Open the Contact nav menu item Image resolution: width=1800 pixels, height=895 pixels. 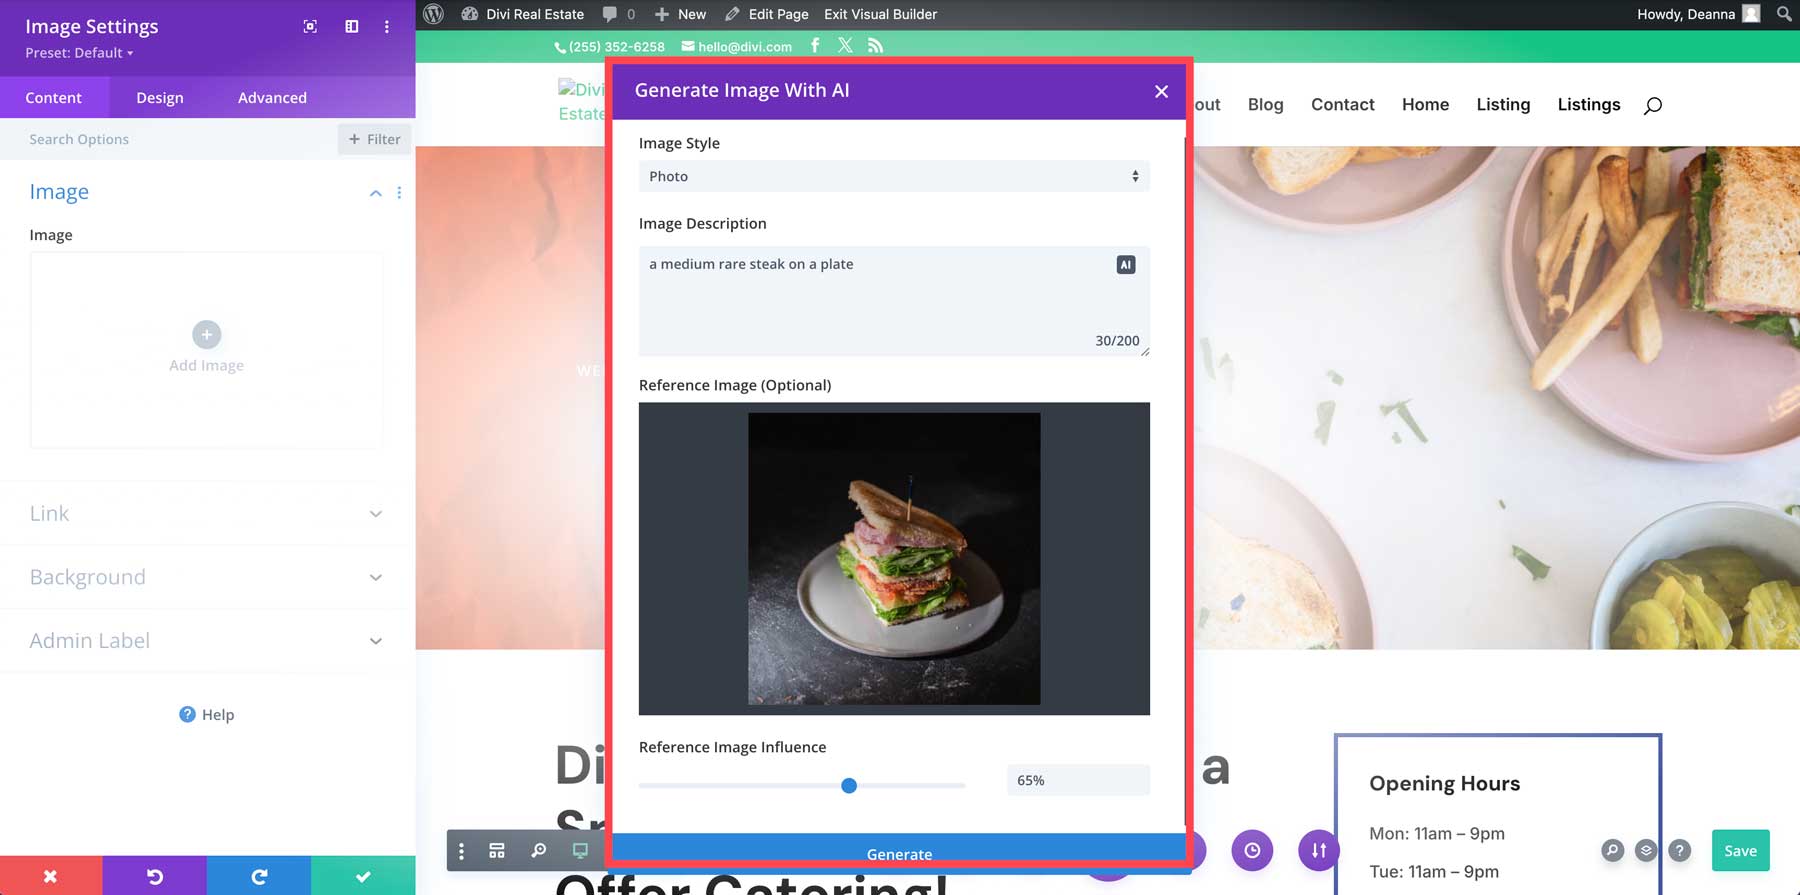pos(1342,104)
